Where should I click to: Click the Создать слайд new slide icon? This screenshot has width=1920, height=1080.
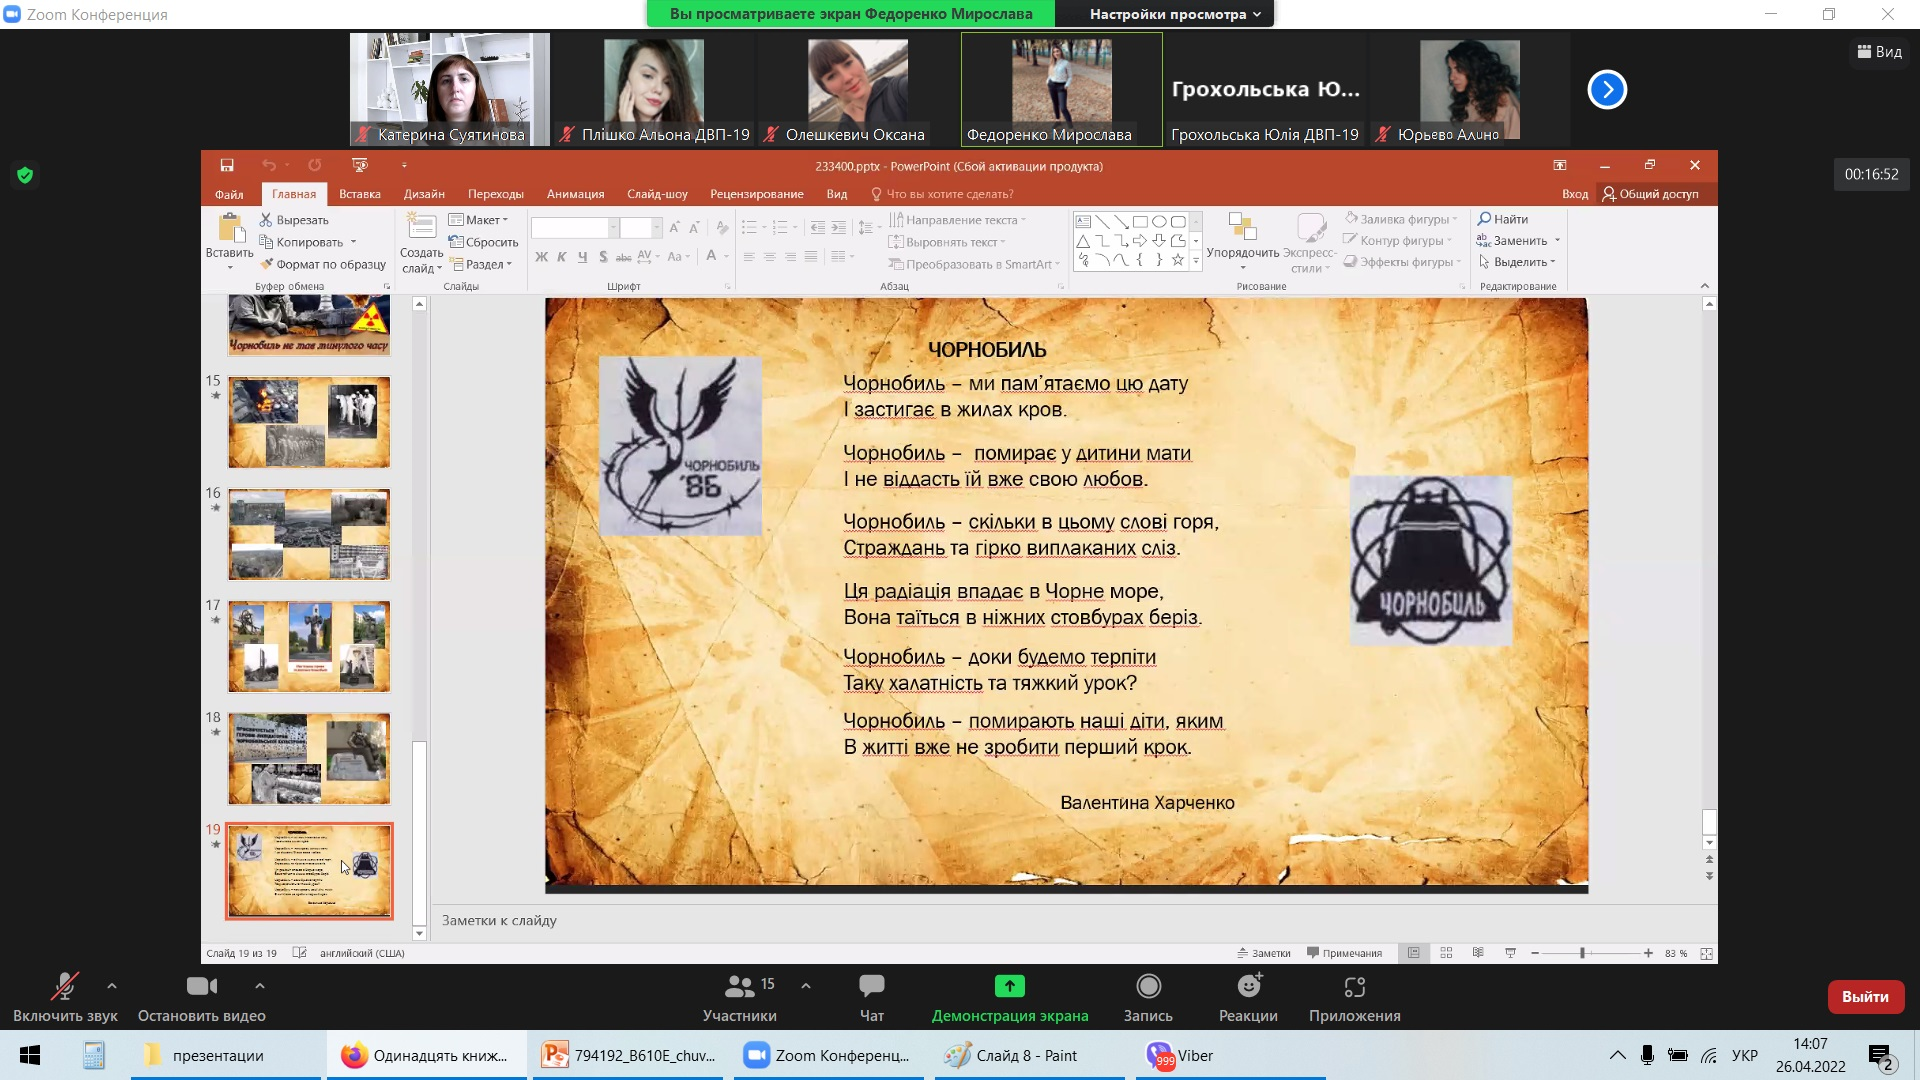click(421, 228)
